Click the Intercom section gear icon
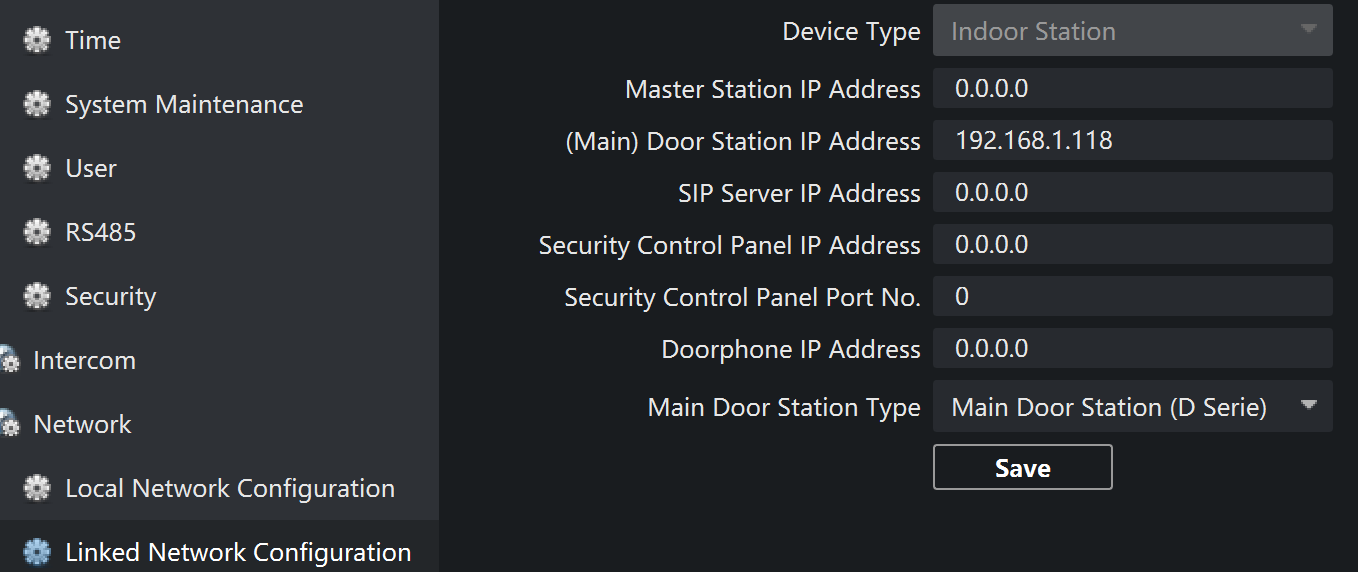 [8, 361]
